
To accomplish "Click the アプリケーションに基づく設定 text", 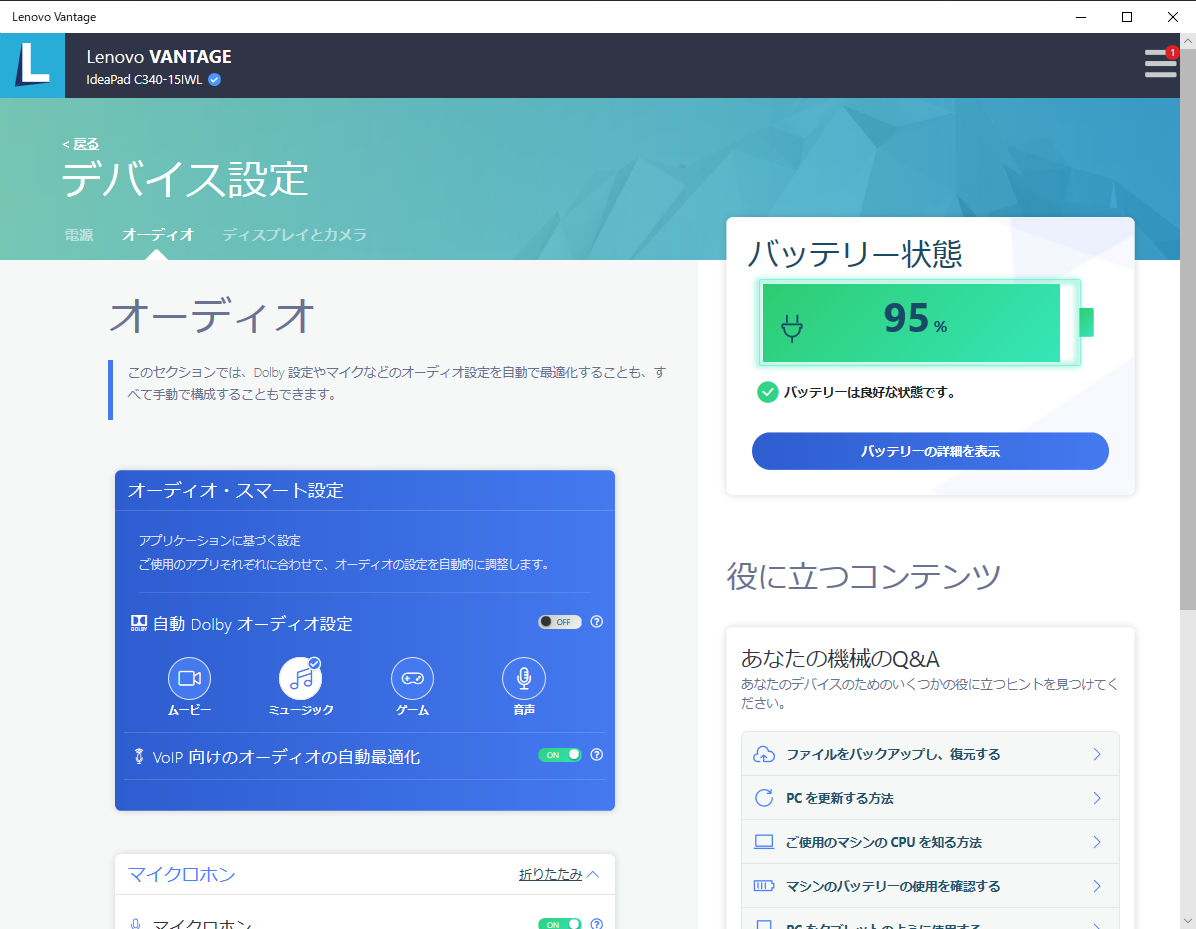I will tap(220, 540).
